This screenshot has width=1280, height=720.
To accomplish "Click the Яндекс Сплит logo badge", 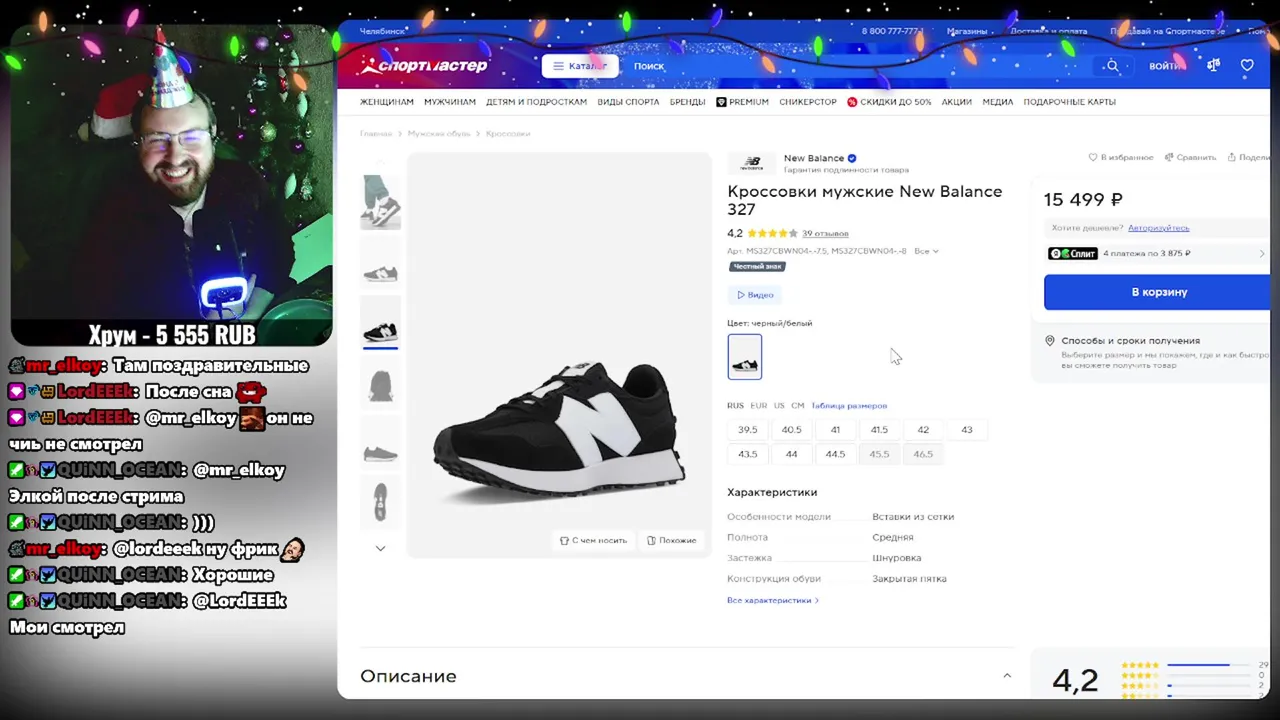I will point(1073,254).
